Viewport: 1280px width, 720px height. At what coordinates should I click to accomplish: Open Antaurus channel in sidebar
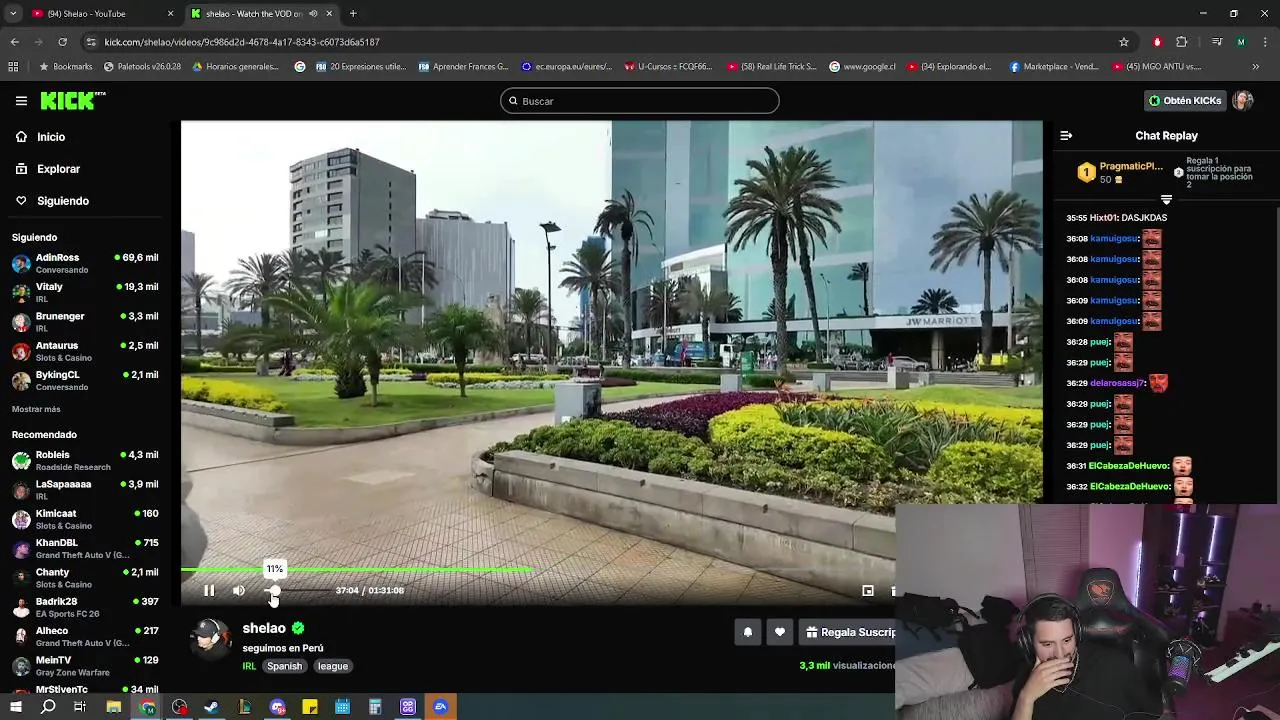(x=85, y=351)
